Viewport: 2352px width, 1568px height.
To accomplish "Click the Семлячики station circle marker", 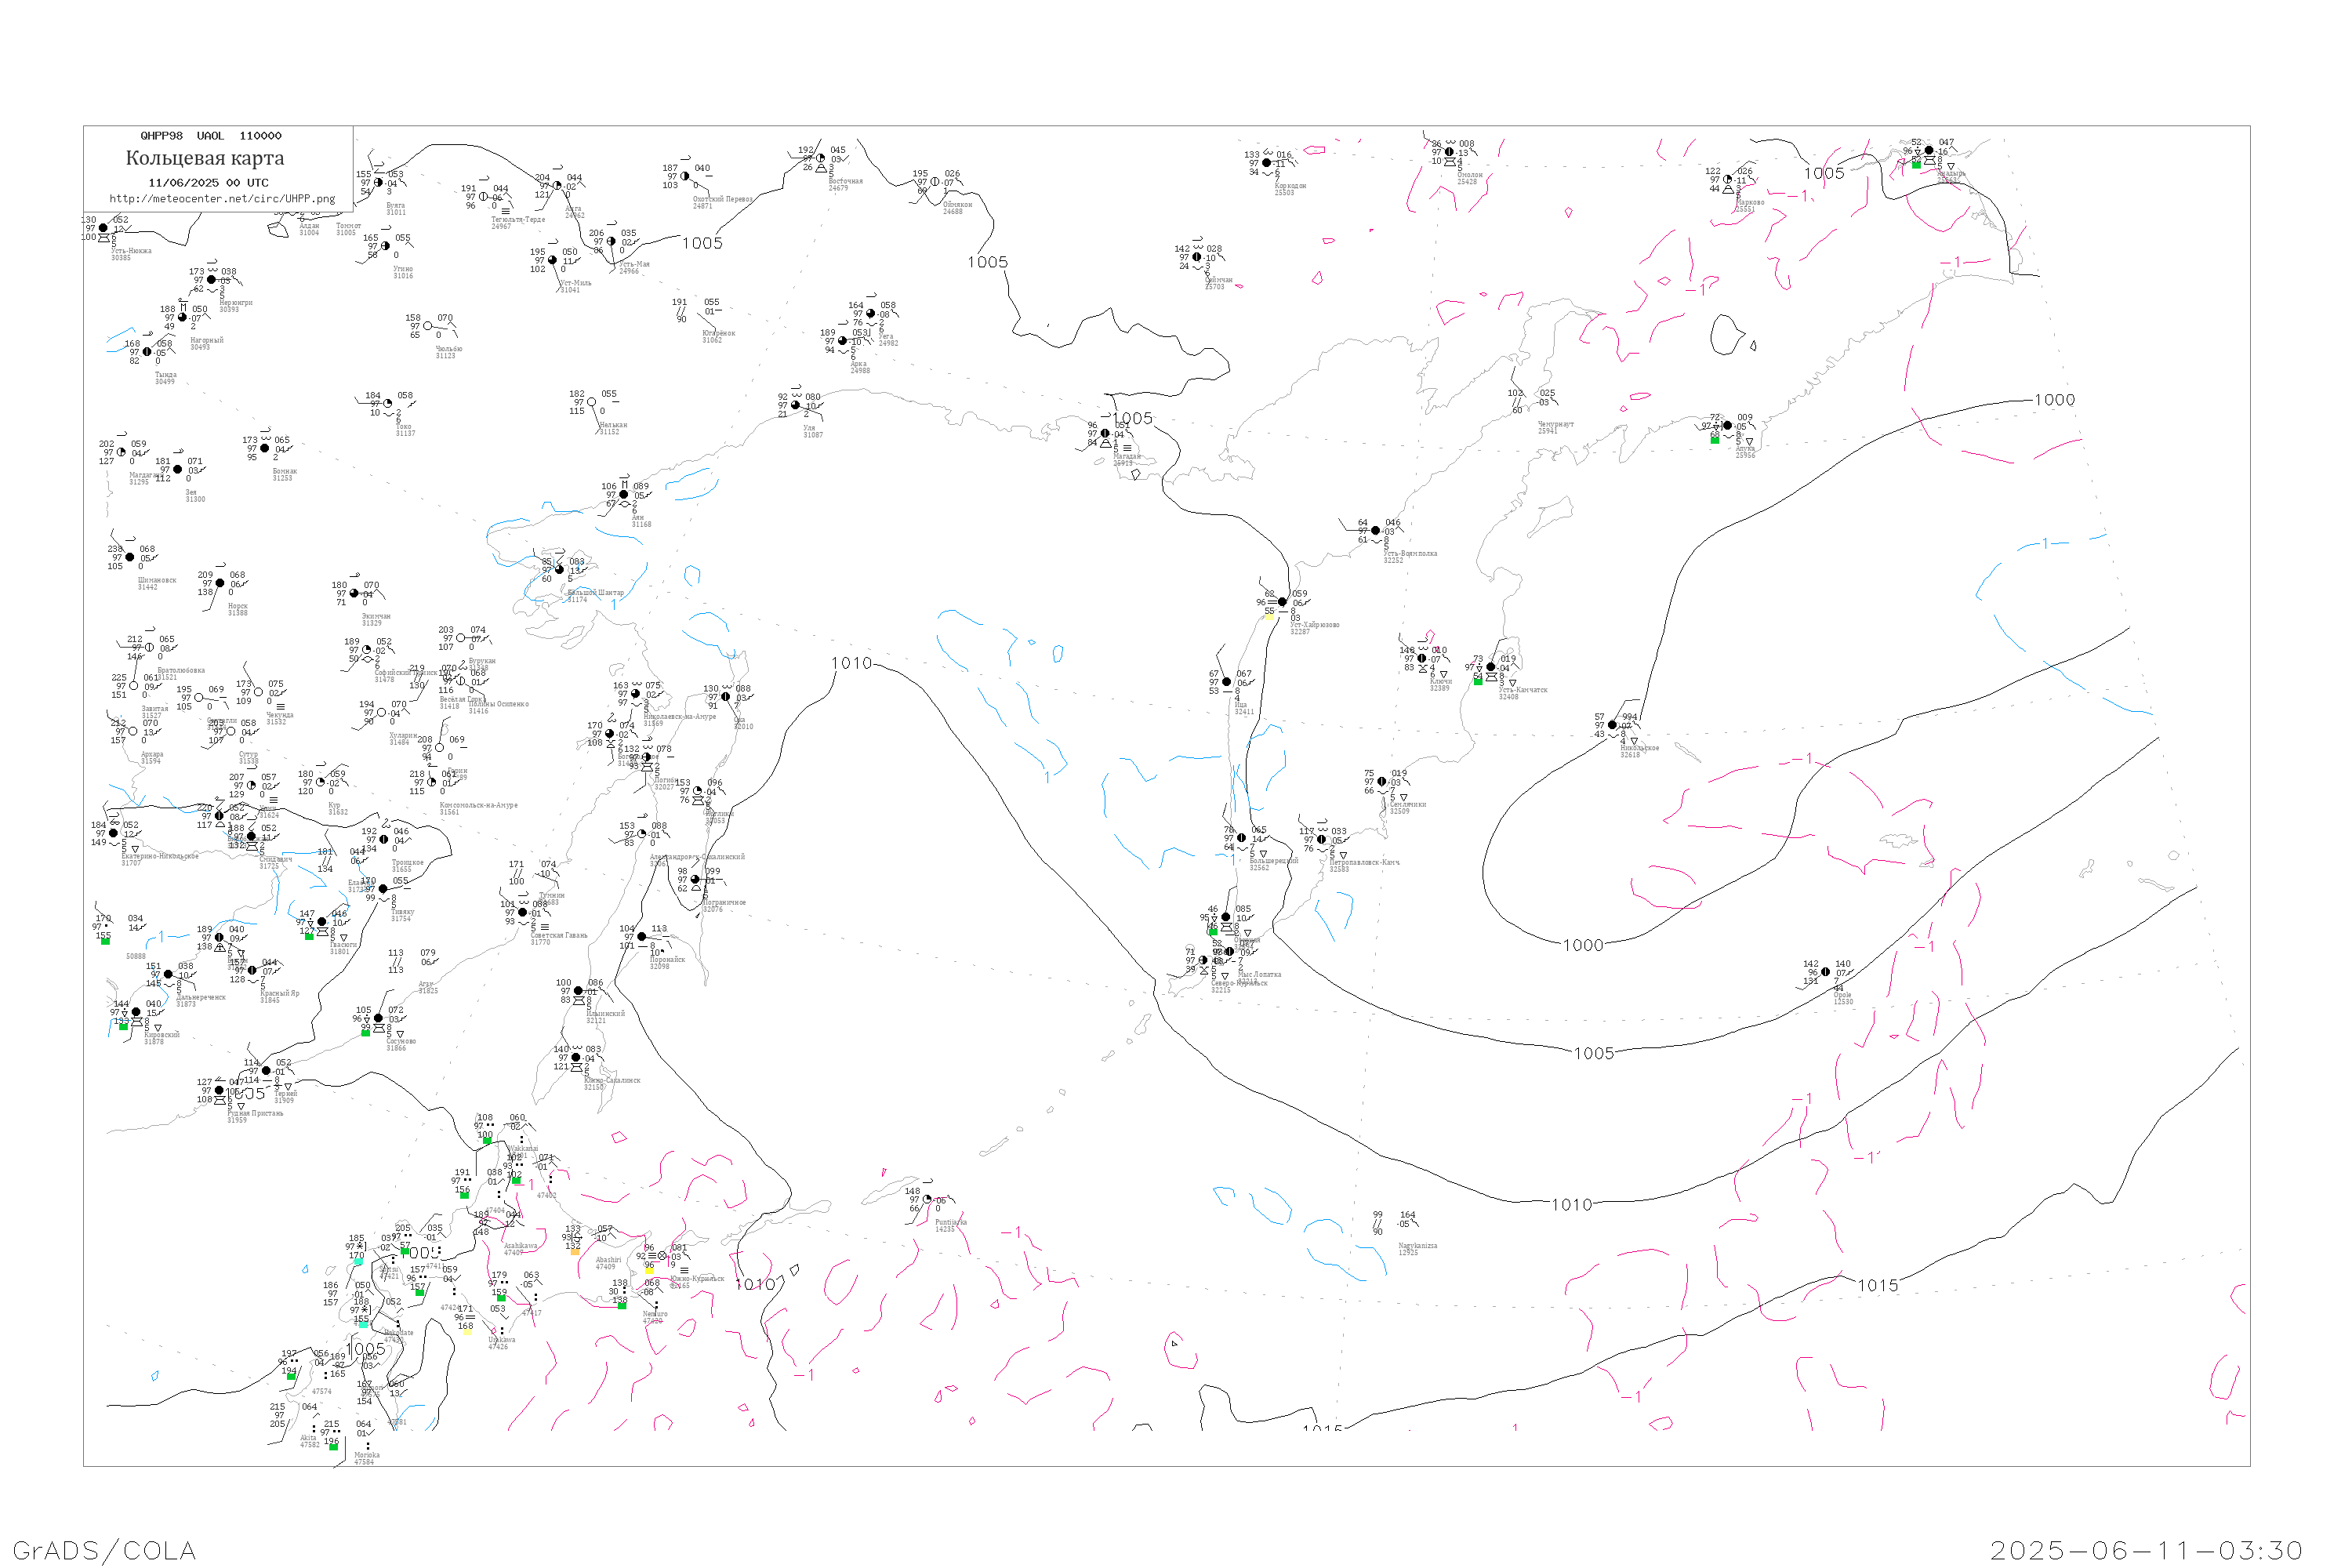I will [1382, 782].
